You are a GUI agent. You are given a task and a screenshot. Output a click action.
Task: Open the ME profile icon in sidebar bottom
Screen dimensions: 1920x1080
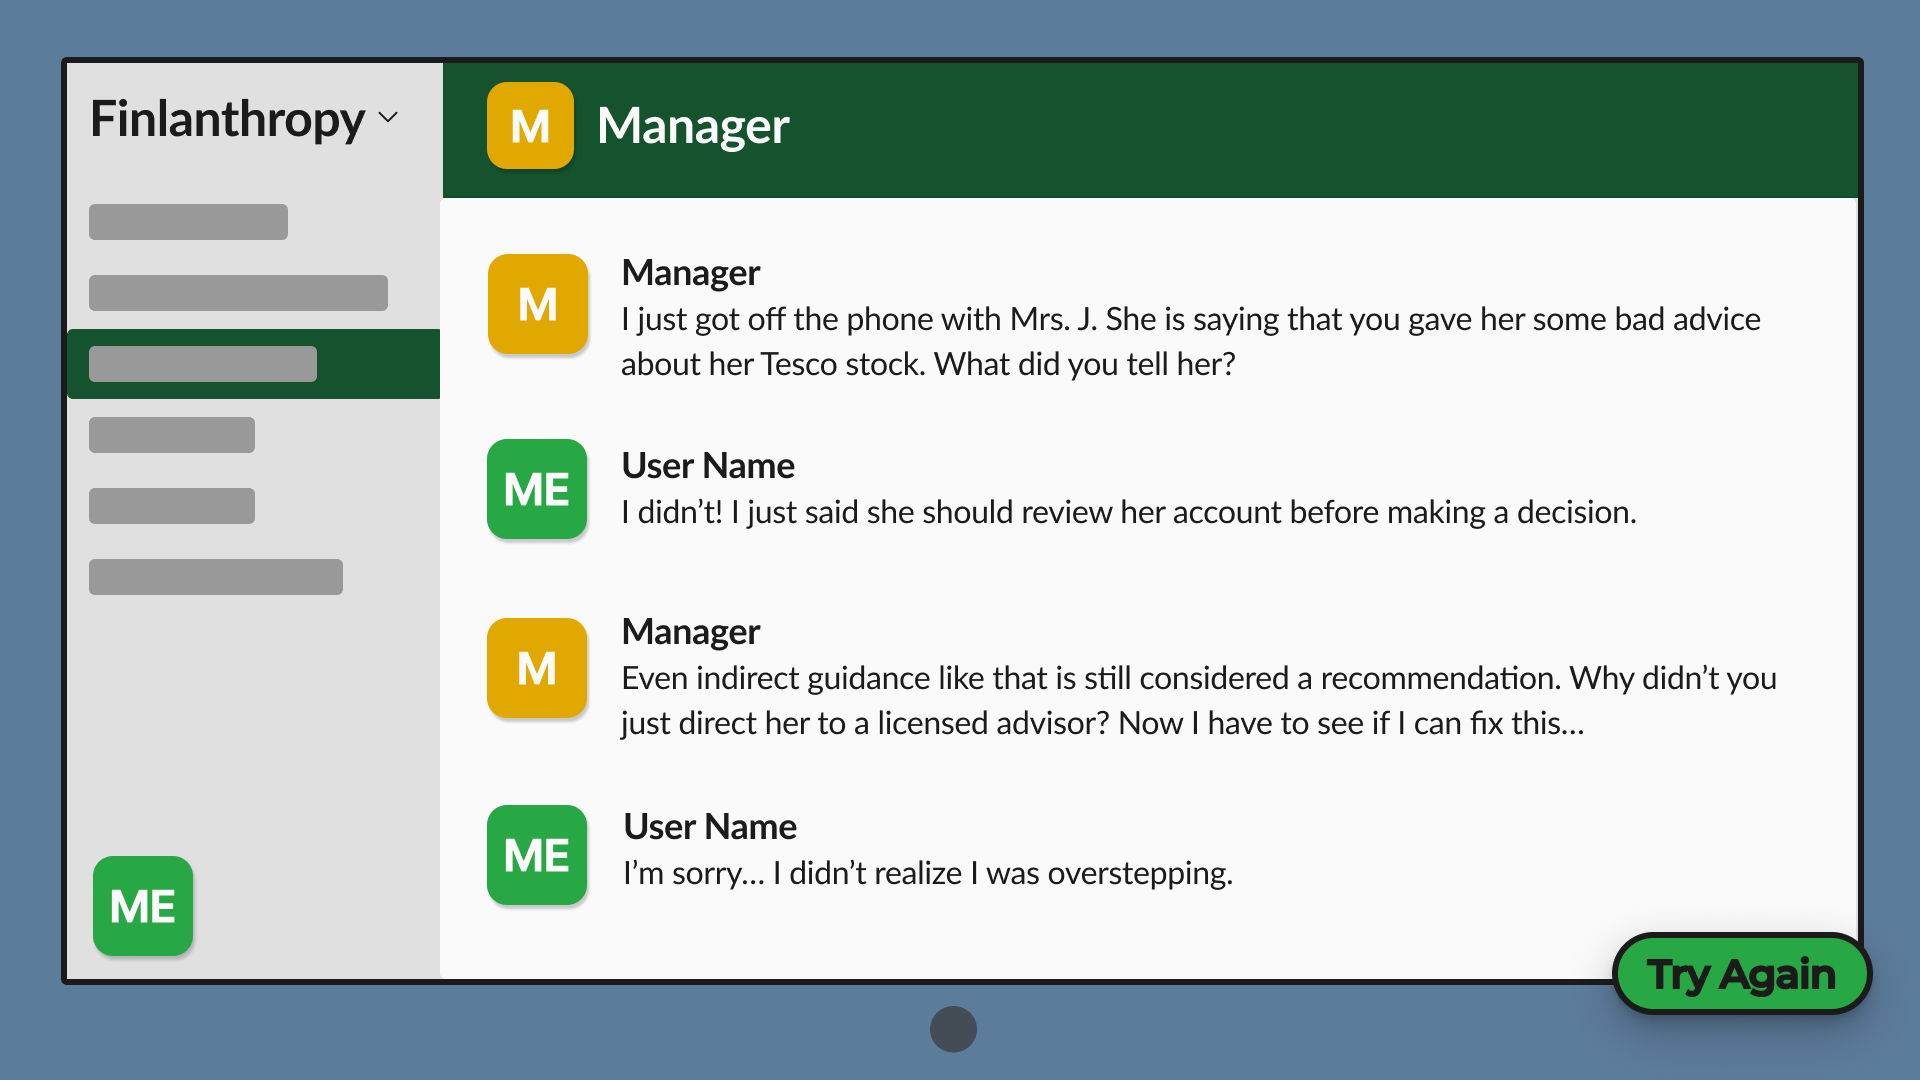tap(143, 906)
